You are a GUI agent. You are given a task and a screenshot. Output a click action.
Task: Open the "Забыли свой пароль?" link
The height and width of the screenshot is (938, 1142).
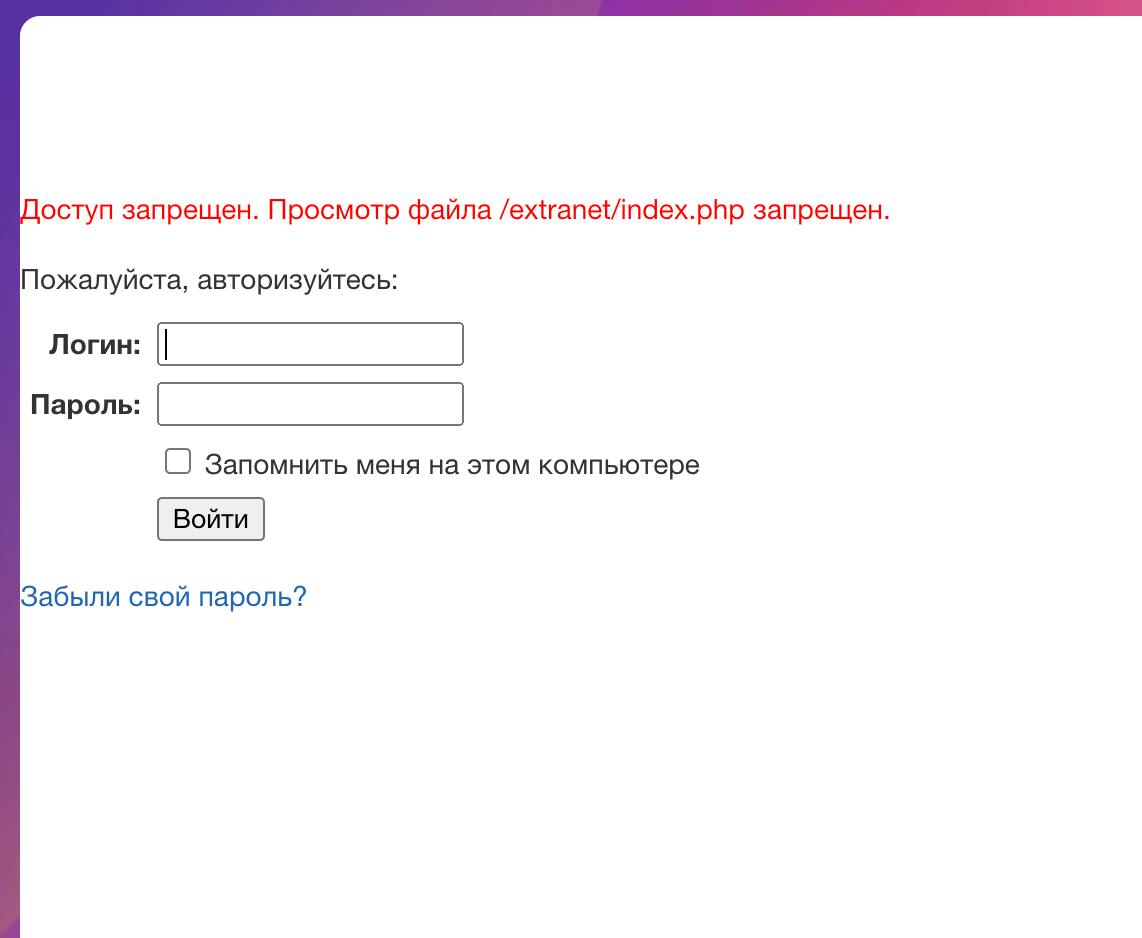tap(163, 597)
